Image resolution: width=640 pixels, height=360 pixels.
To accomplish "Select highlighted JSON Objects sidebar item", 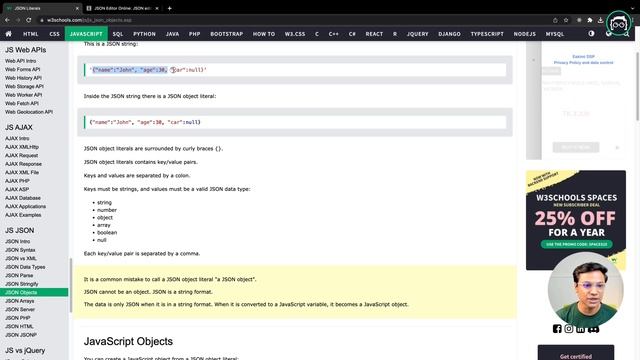I will tap(34, 292).
